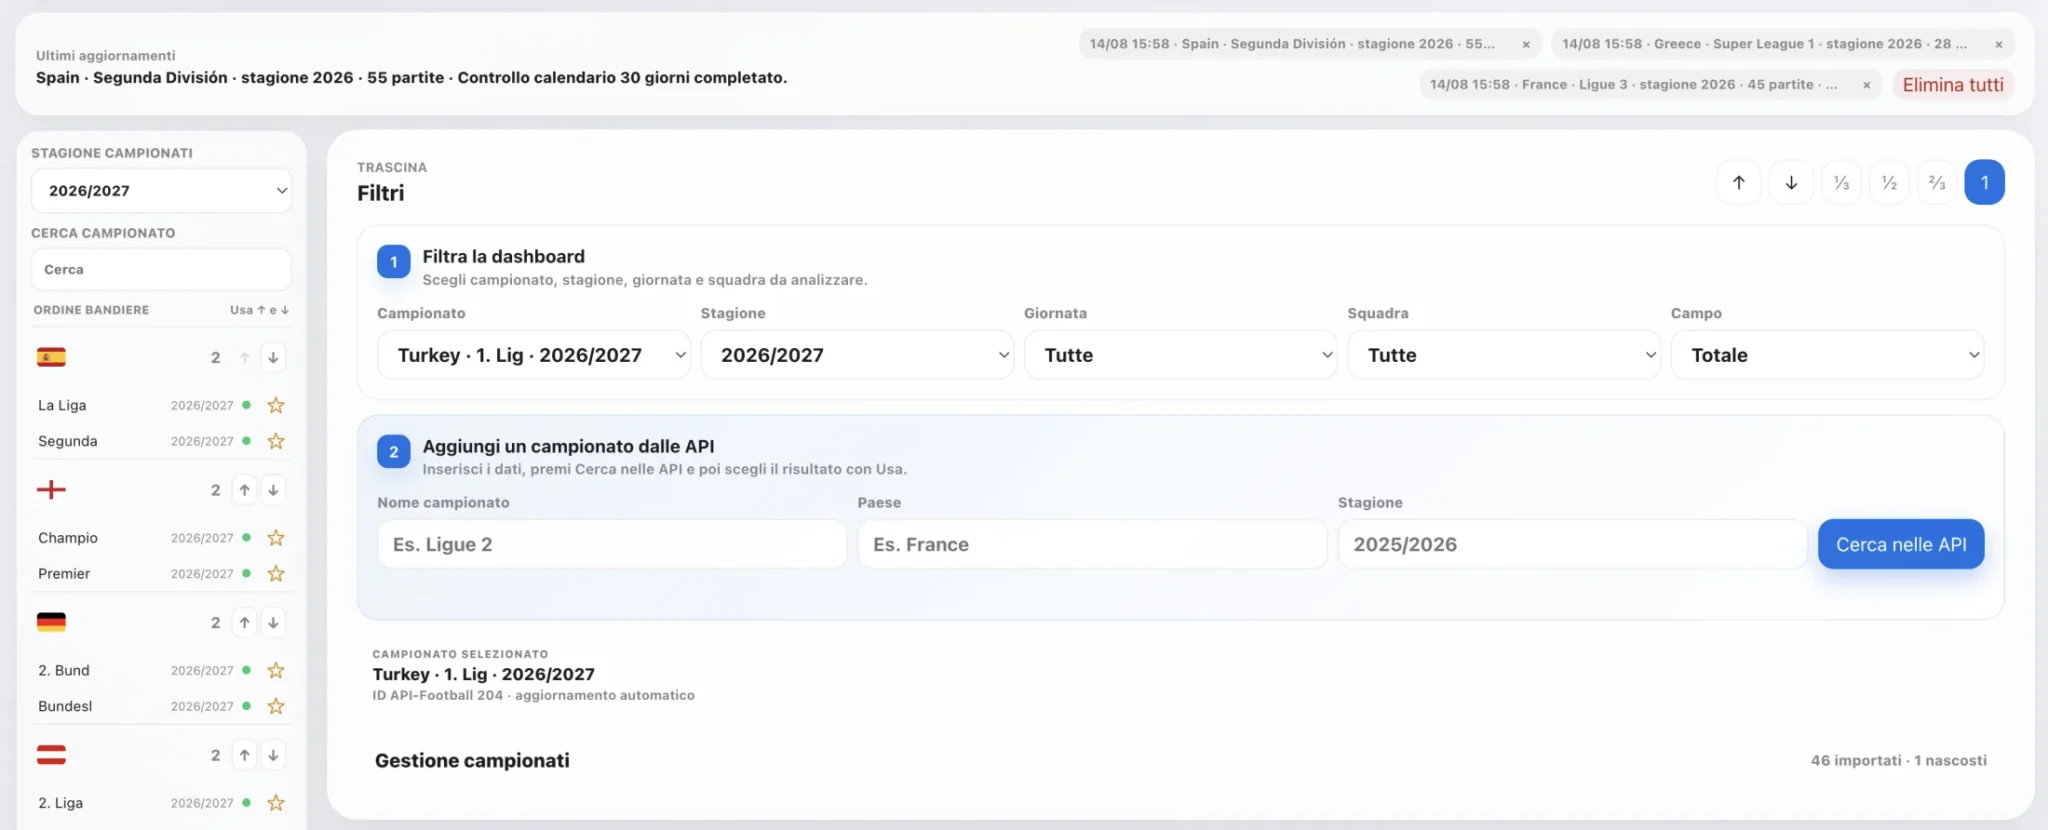Open Campionato dropdown showing Turkey 1. Lig
2048x830 pixels.
click(534, 355)
